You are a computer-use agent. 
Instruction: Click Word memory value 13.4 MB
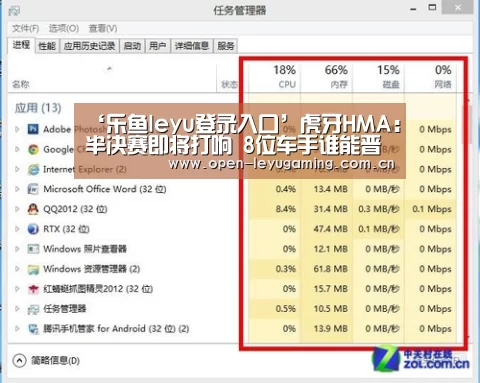331,189
